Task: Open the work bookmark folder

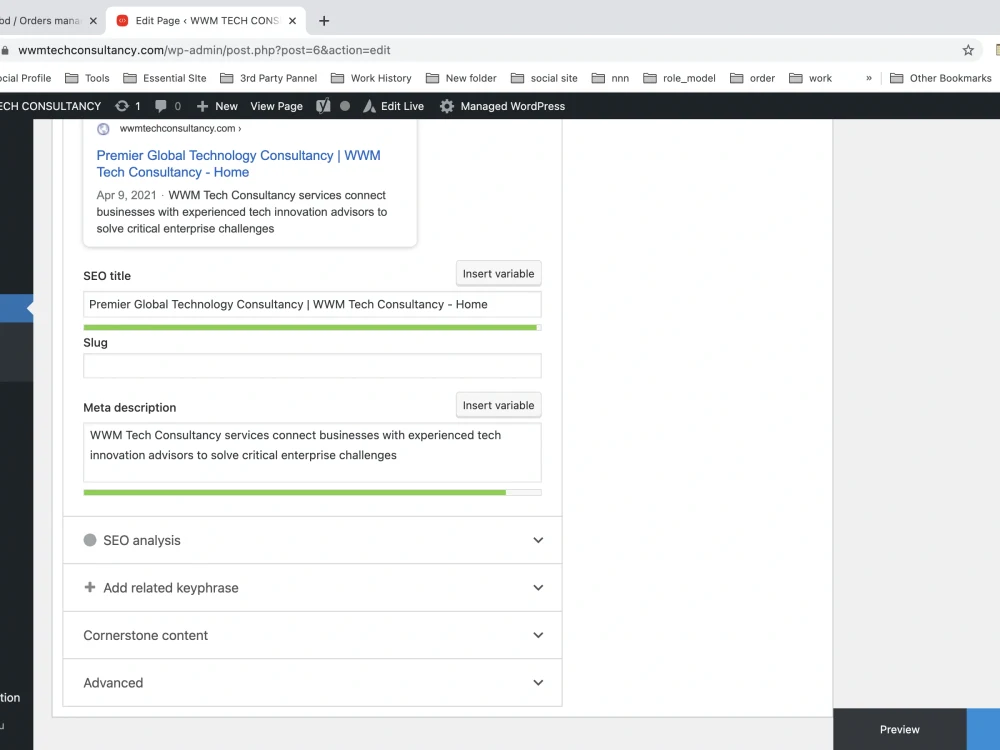Action: (x=811, y=78)
